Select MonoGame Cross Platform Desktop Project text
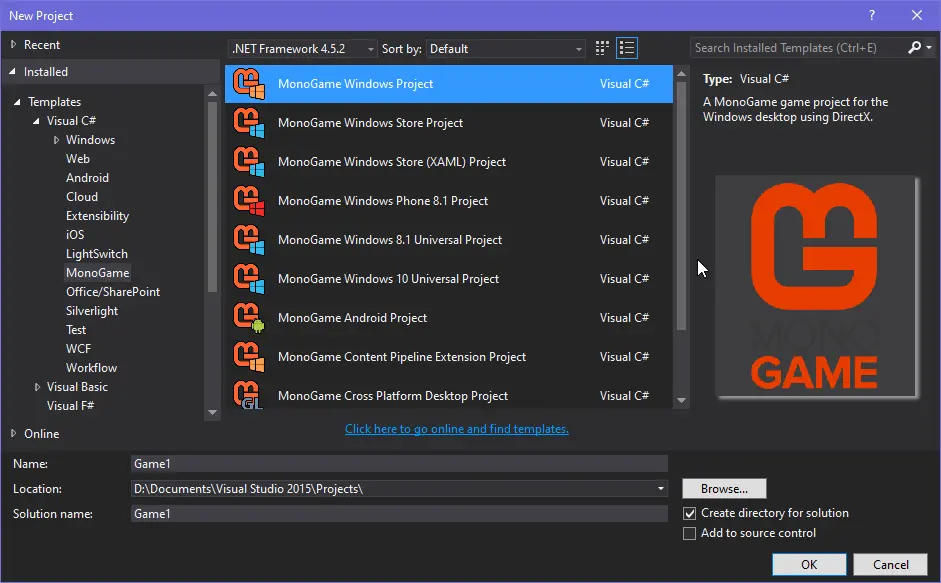Viewport: 941px width, 583px height. [x=392, y=396]
